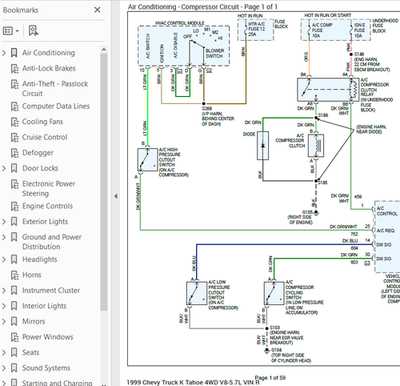Open the Computer Data Lines bookmark
The width and height of the screenshot is (400, 386).
pos(56,106)
